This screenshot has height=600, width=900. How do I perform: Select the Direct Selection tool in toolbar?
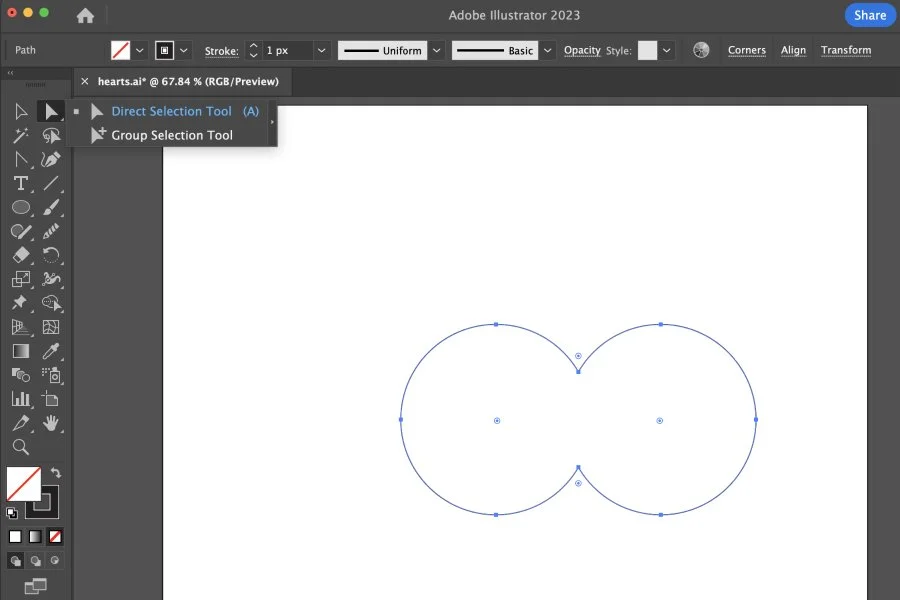click(x=51, y=111)
